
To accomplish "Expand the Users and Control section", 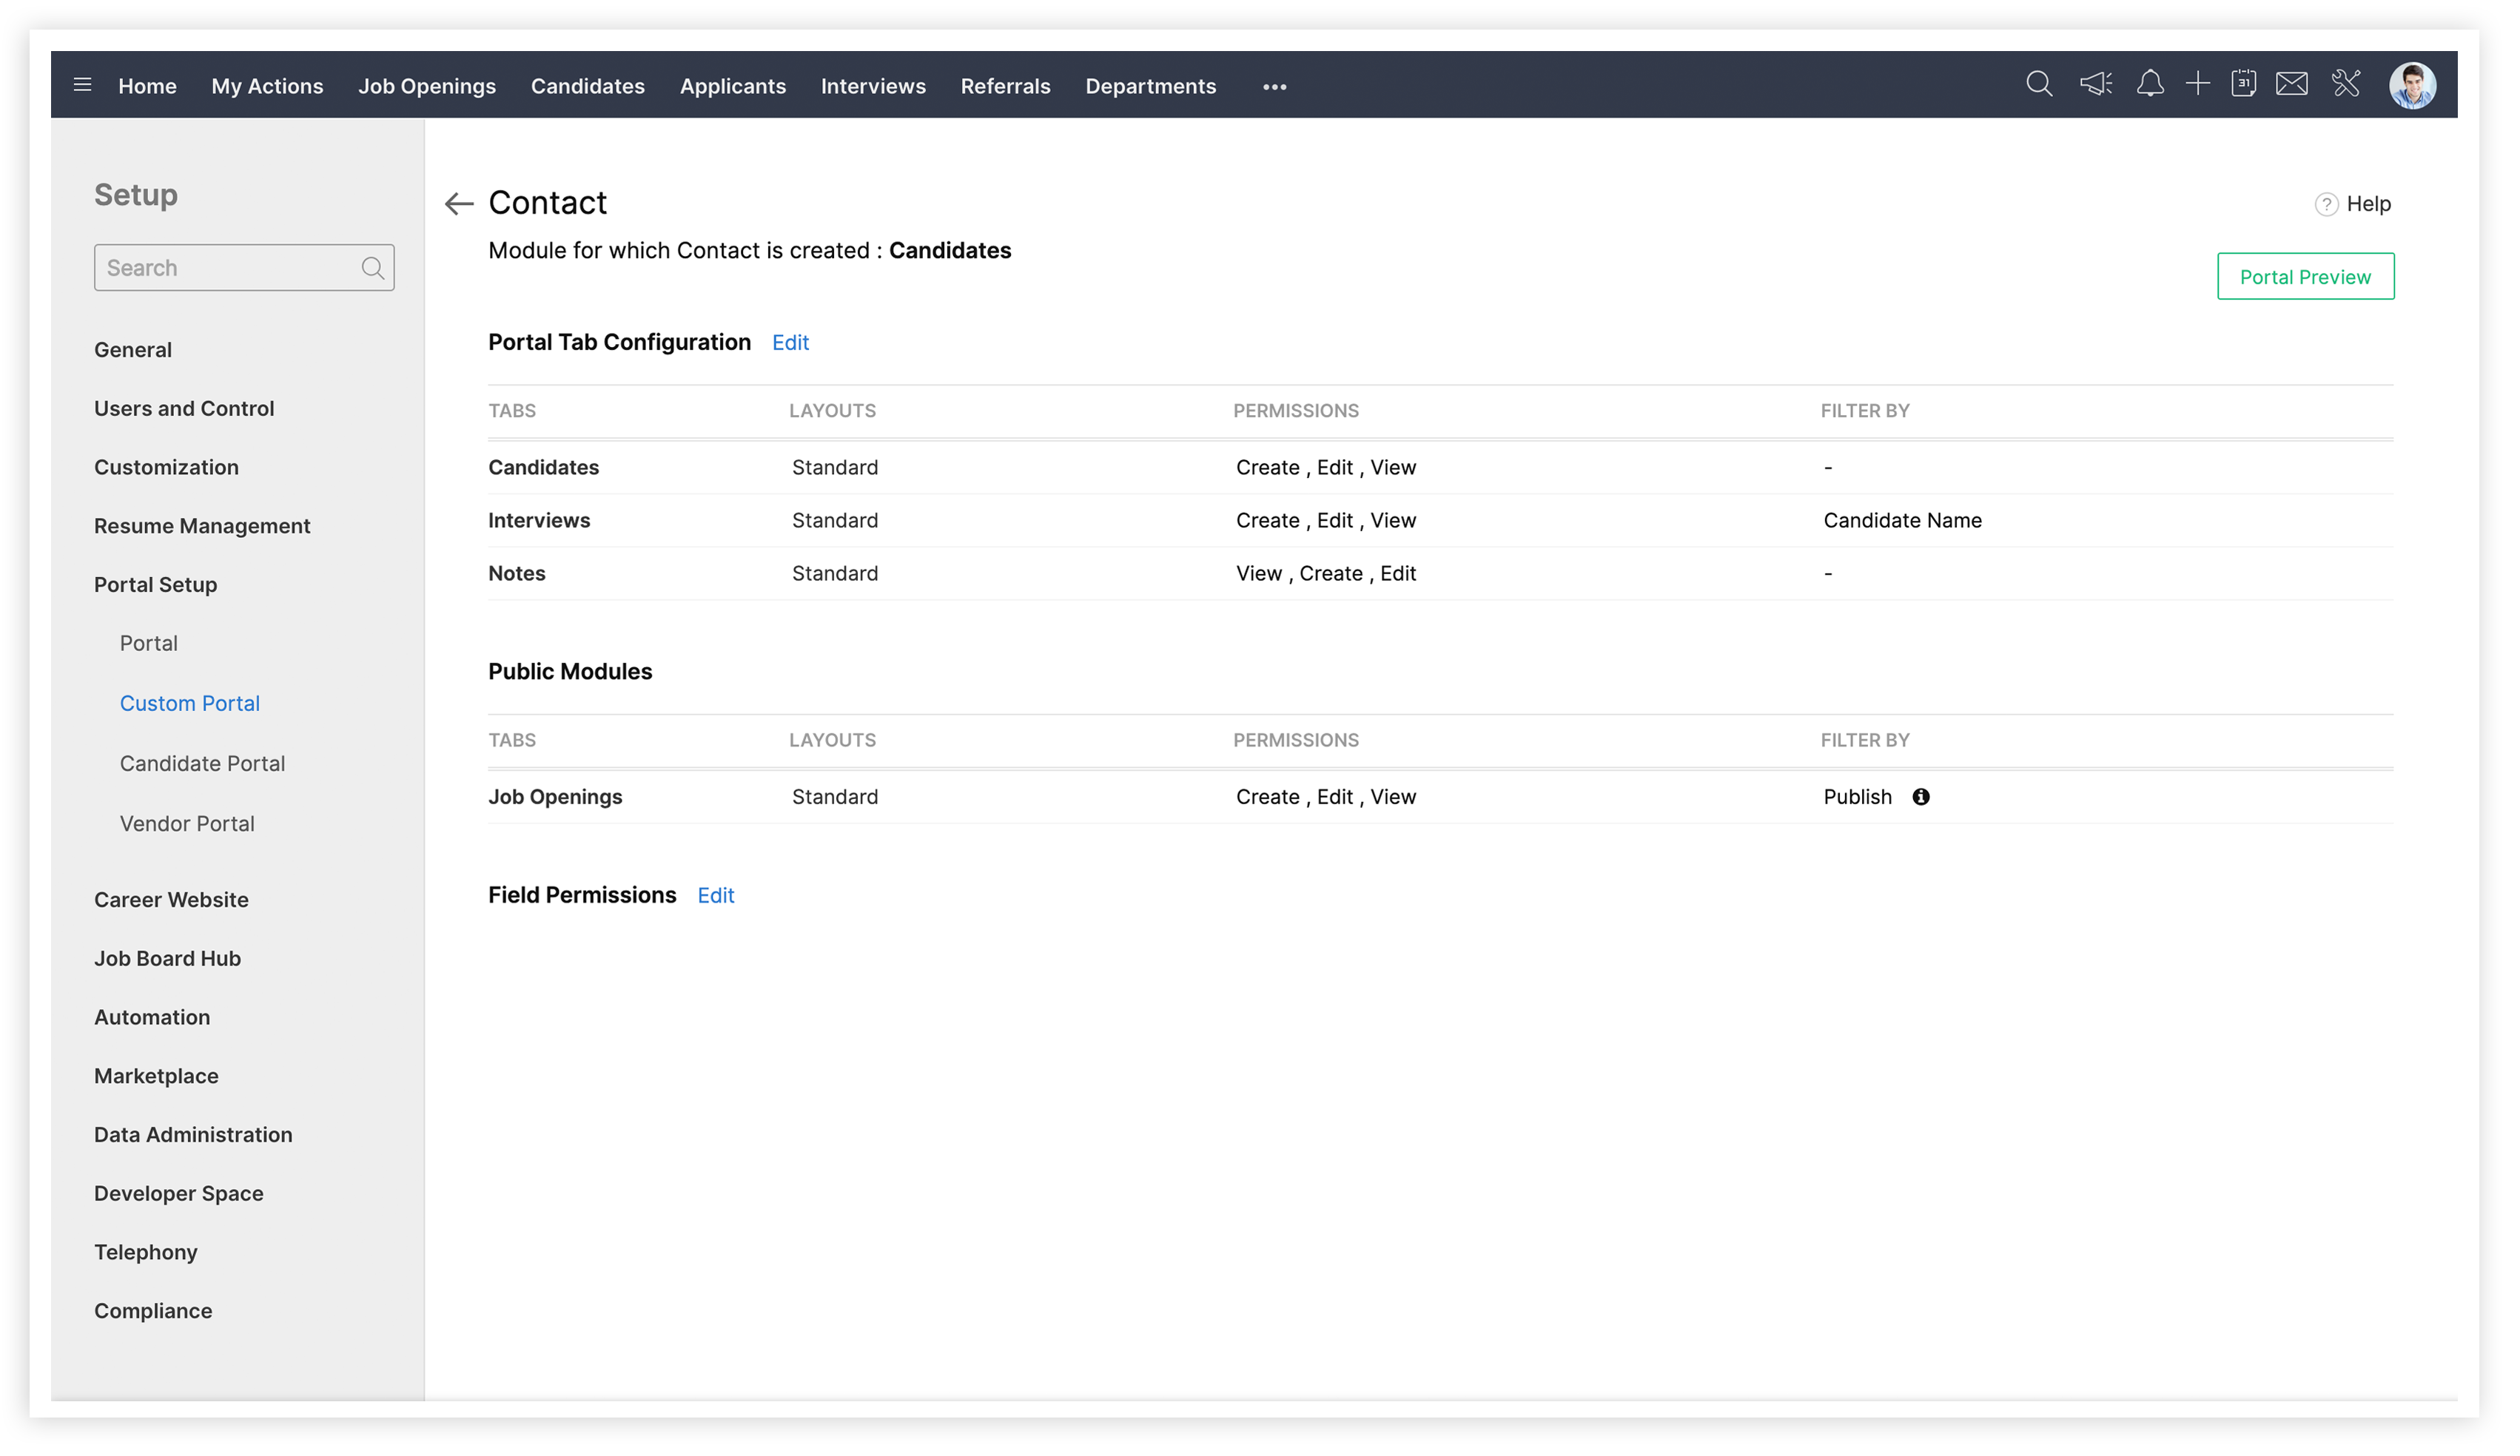I will pyautogui.click(x=185, y=410).
